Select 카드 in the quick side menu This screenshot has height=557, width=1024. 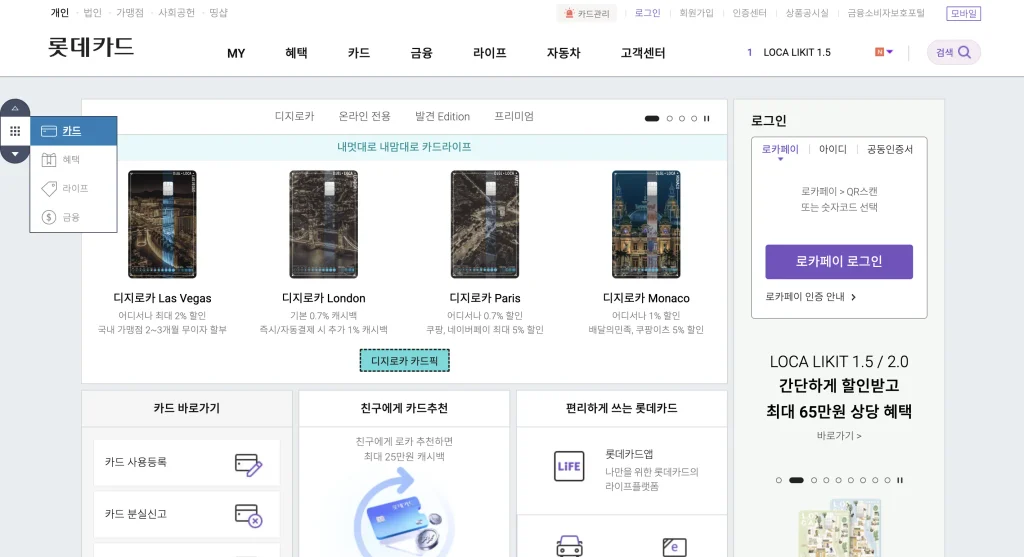click(x=74, y=131)
